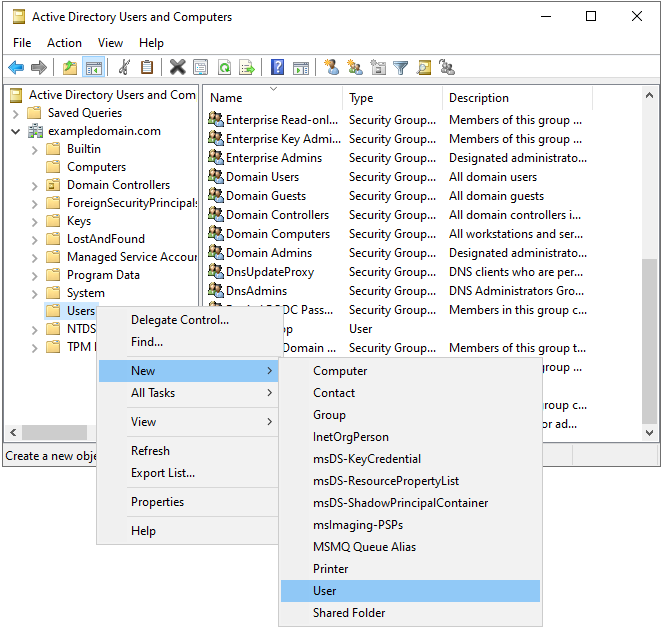This screenshot has height=629, width=662.
Task: Select Printer in the New submenu
Action: pos(410,569)
